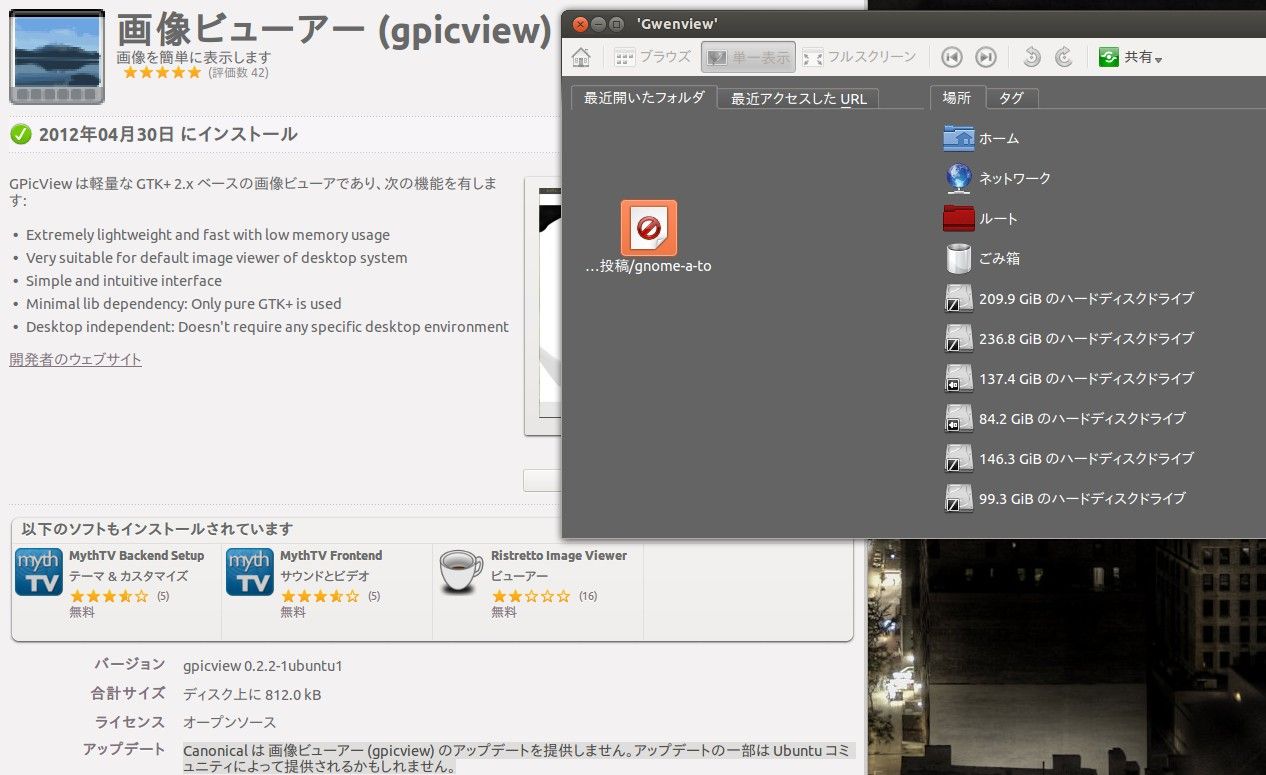Click the MythTV Backend Setup icon

click(x=39, y=572)
